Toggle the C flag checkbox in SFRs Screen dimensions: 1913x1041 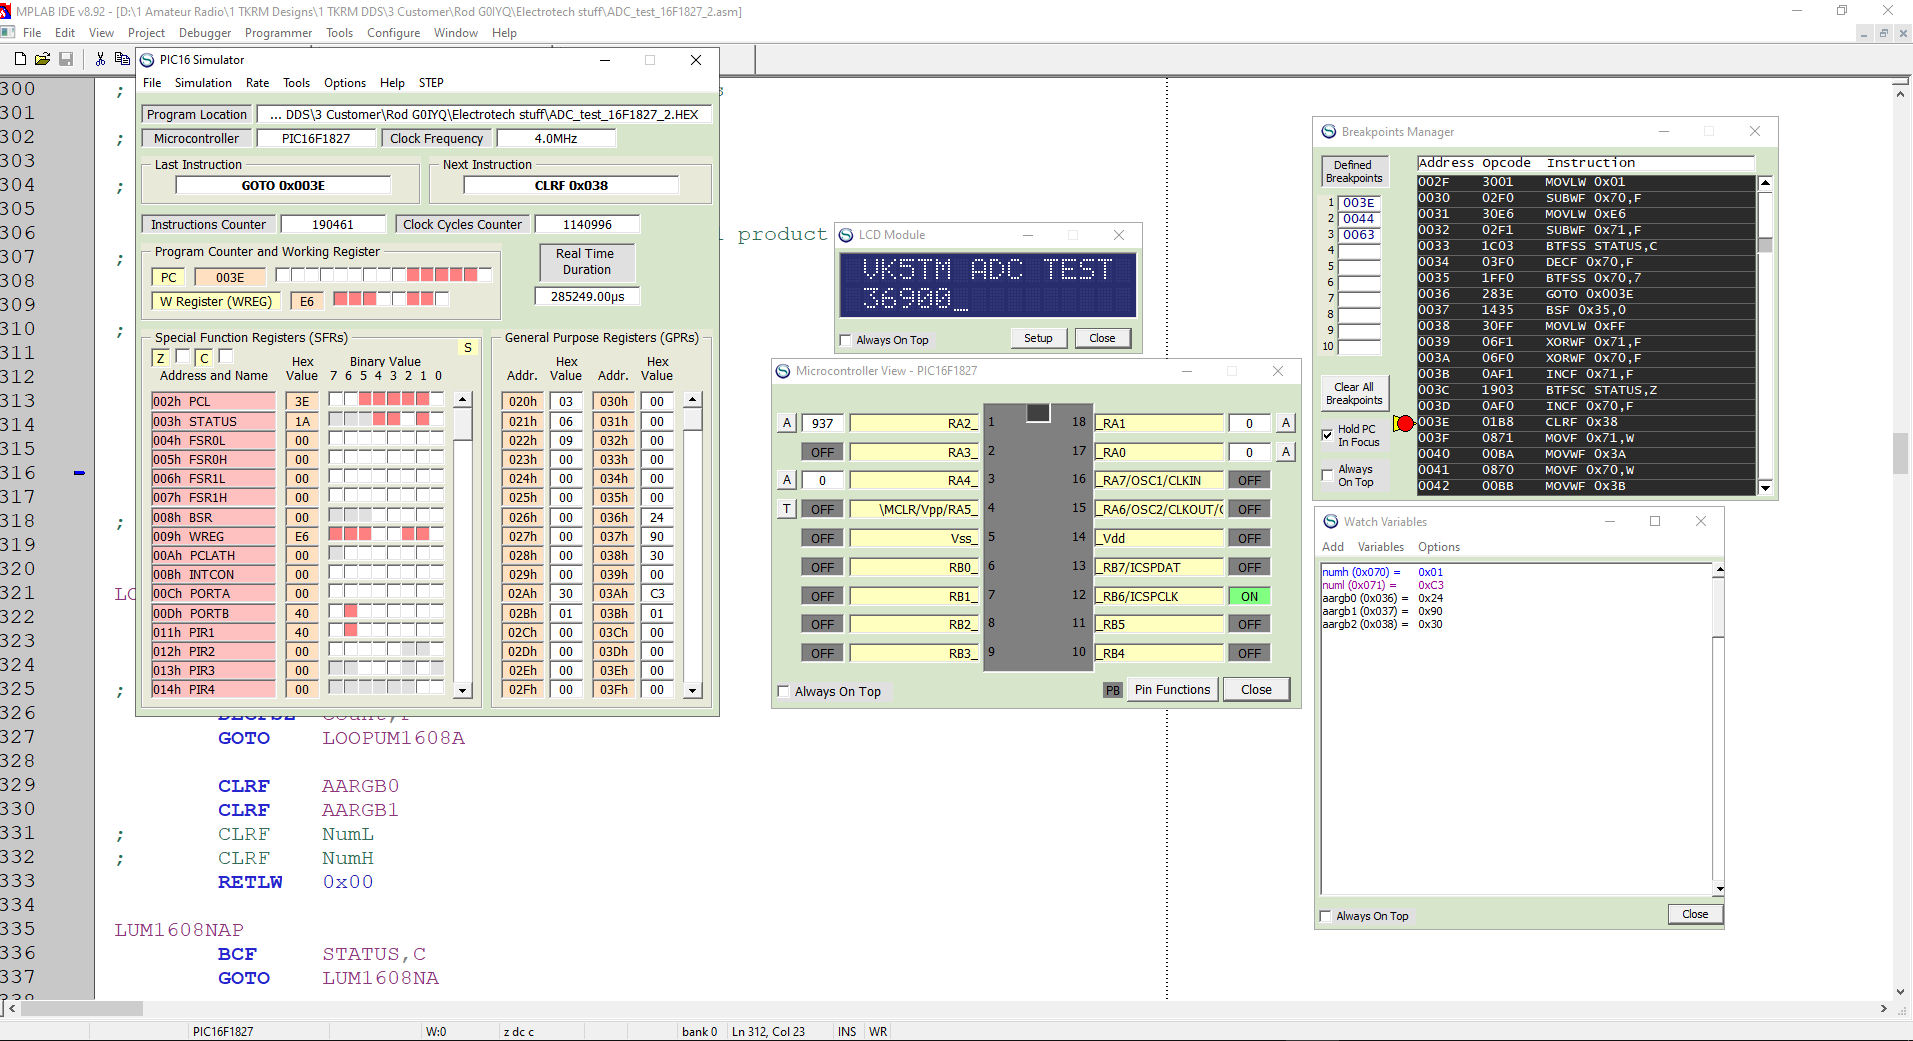226,356
